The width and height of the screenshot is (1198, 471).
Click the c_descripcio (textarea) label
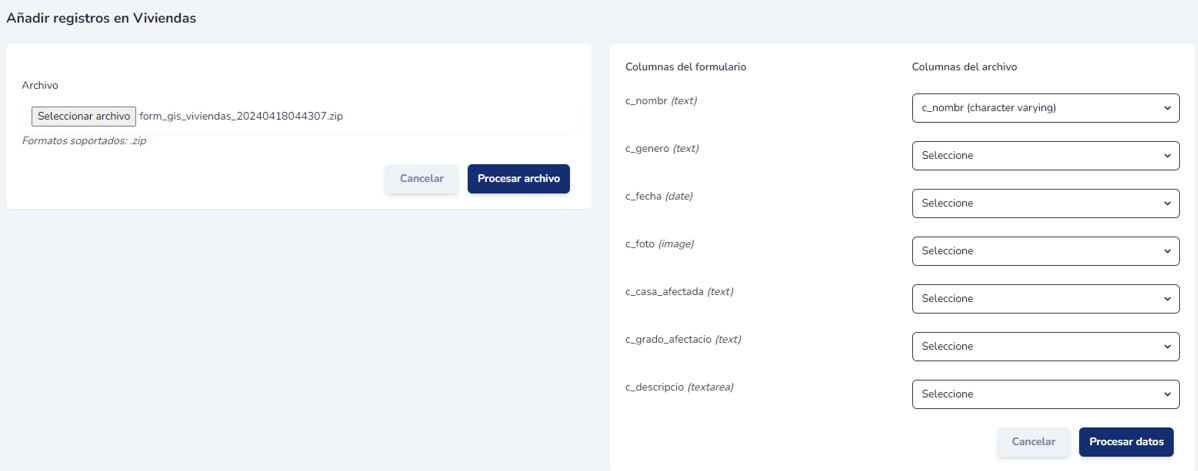(679, 387)
